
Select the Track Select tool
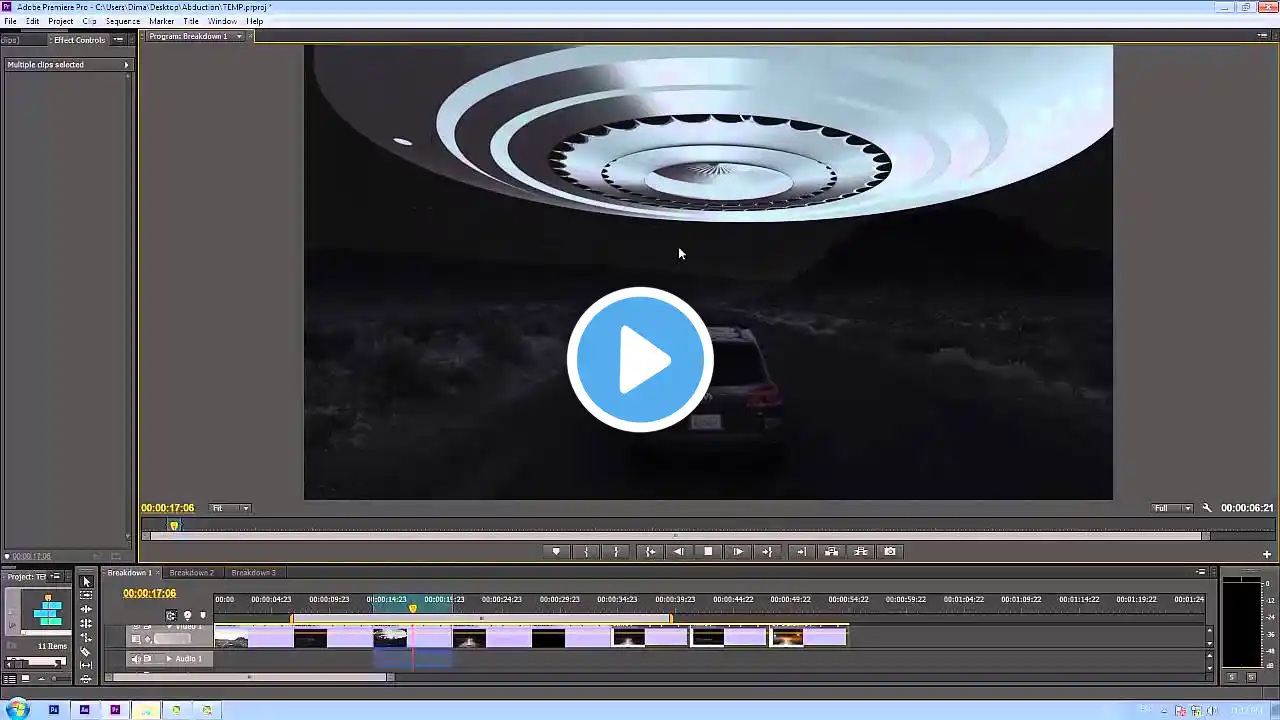point(86,595)
